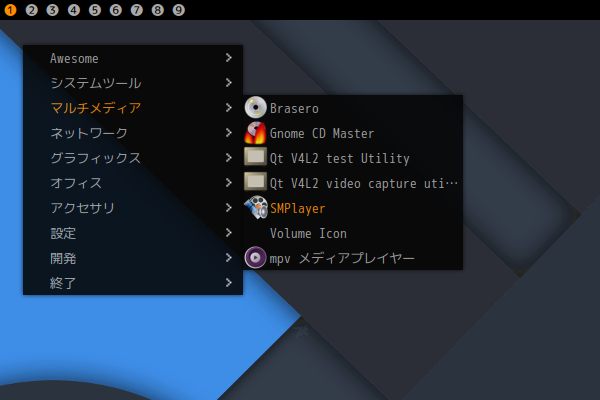Open the オフィス menu entry
This screenshot has height=400, width=600.
click(x=133, y=183)
